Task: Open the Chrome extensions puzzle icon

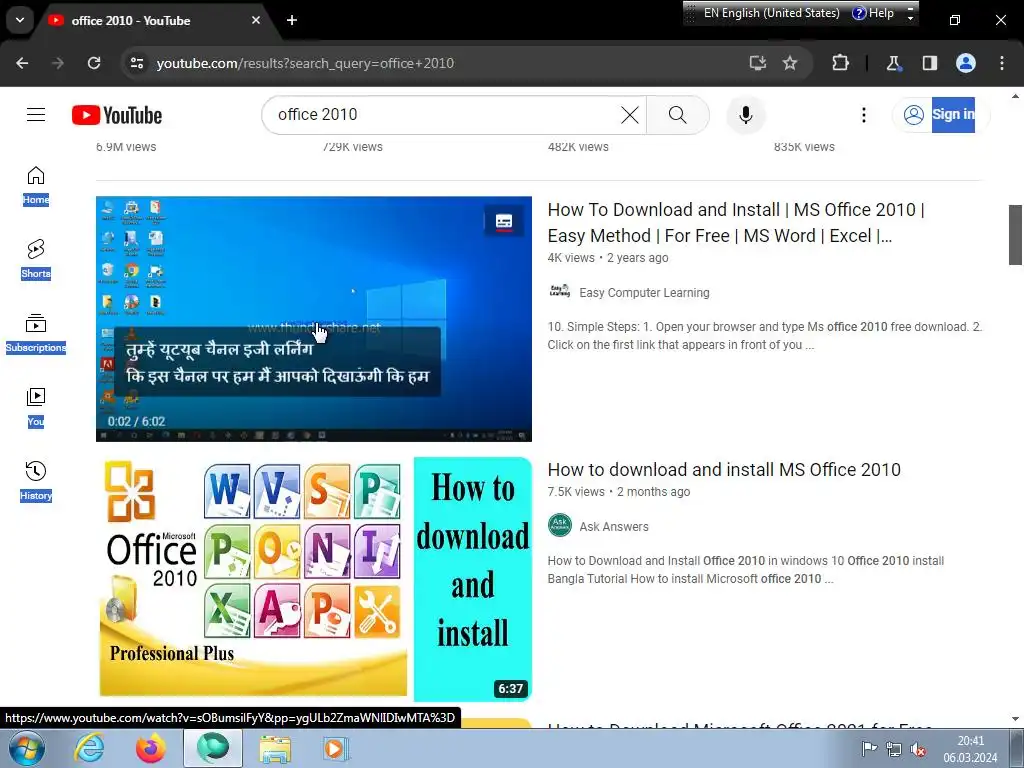Action: [x=840, y=63]
